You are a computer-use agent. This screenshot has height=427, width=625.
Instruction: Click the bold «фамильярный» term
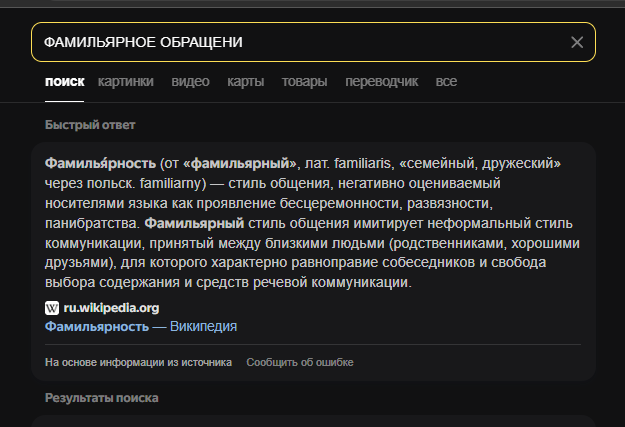[x=240, y=163]
